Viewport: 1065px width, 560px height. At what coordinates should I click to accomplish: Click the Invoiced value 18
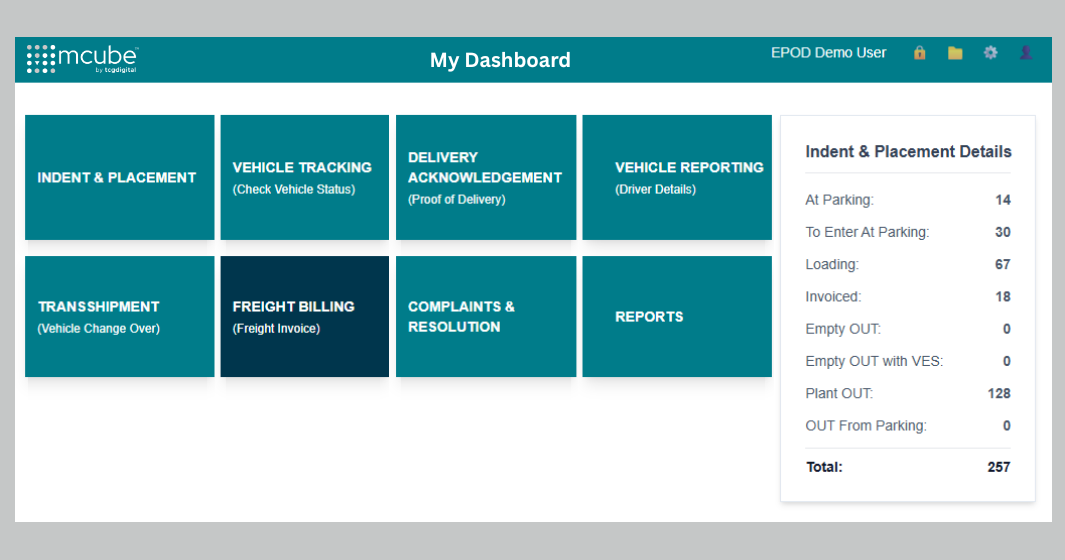click(1003, 296)
